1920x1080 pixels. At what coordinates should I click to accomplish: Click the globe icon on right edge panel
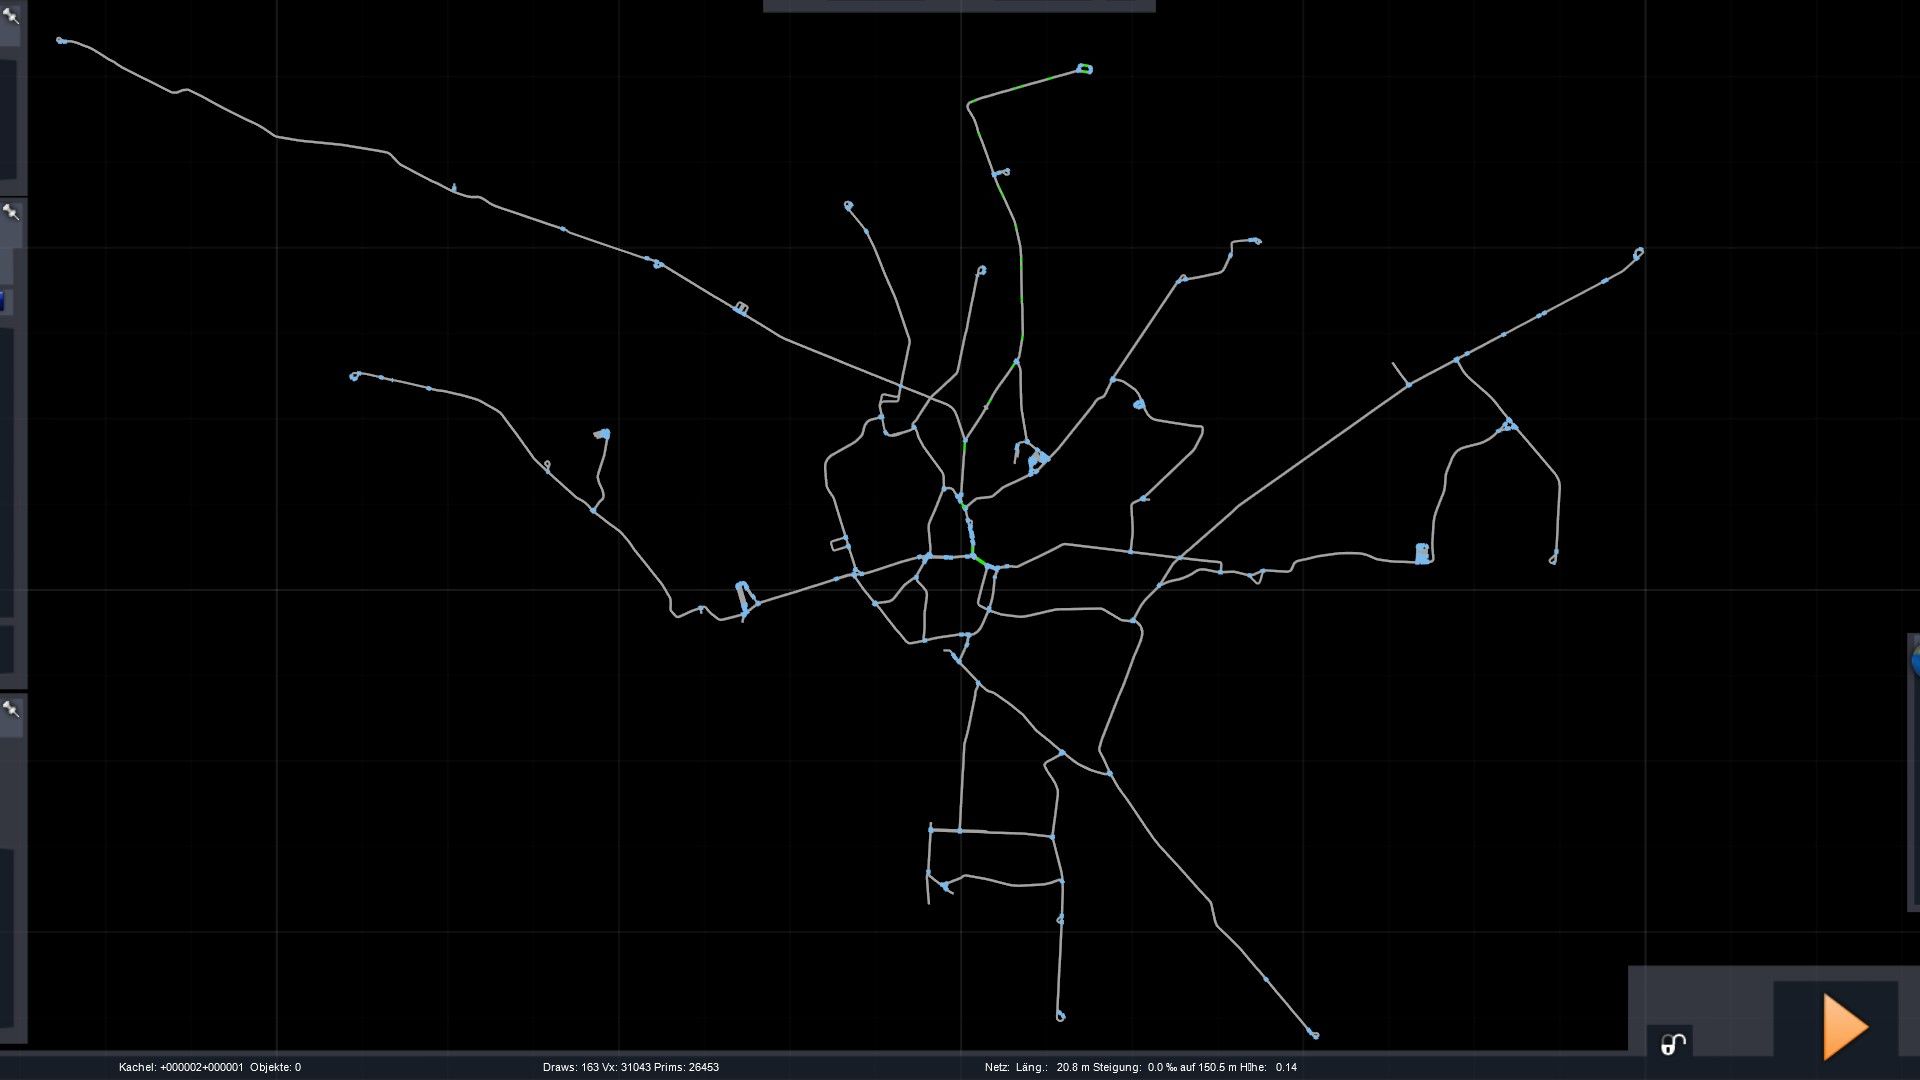pyautogui.click(x=1914, y=660)
